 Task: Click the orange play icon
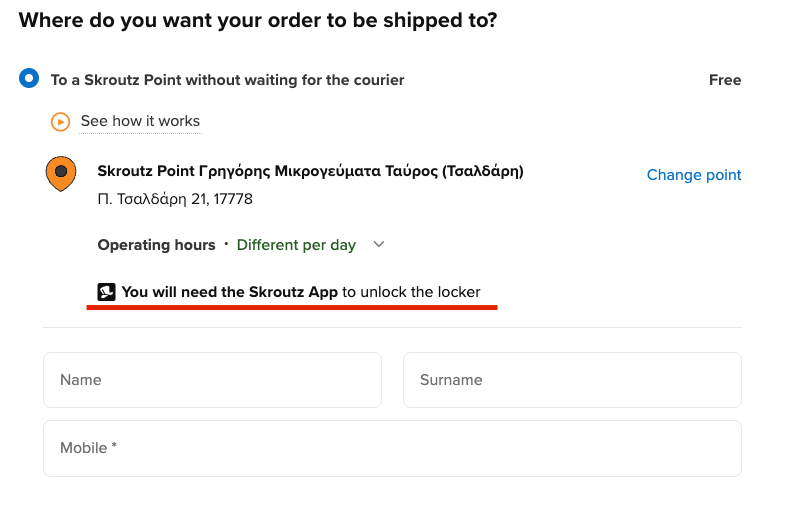[x=60, y=122]
